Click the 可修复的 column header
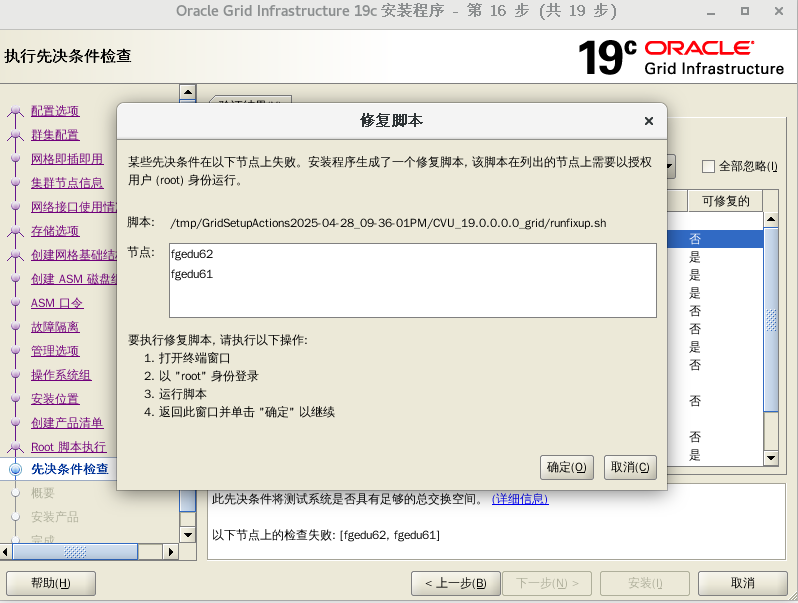 pos(726,201)
